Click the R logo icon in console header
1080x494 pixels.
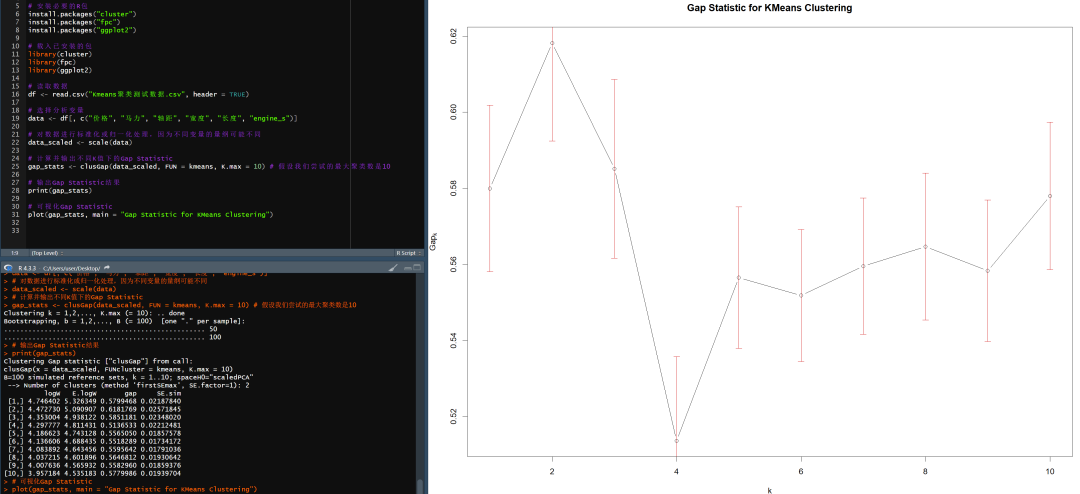9,268
